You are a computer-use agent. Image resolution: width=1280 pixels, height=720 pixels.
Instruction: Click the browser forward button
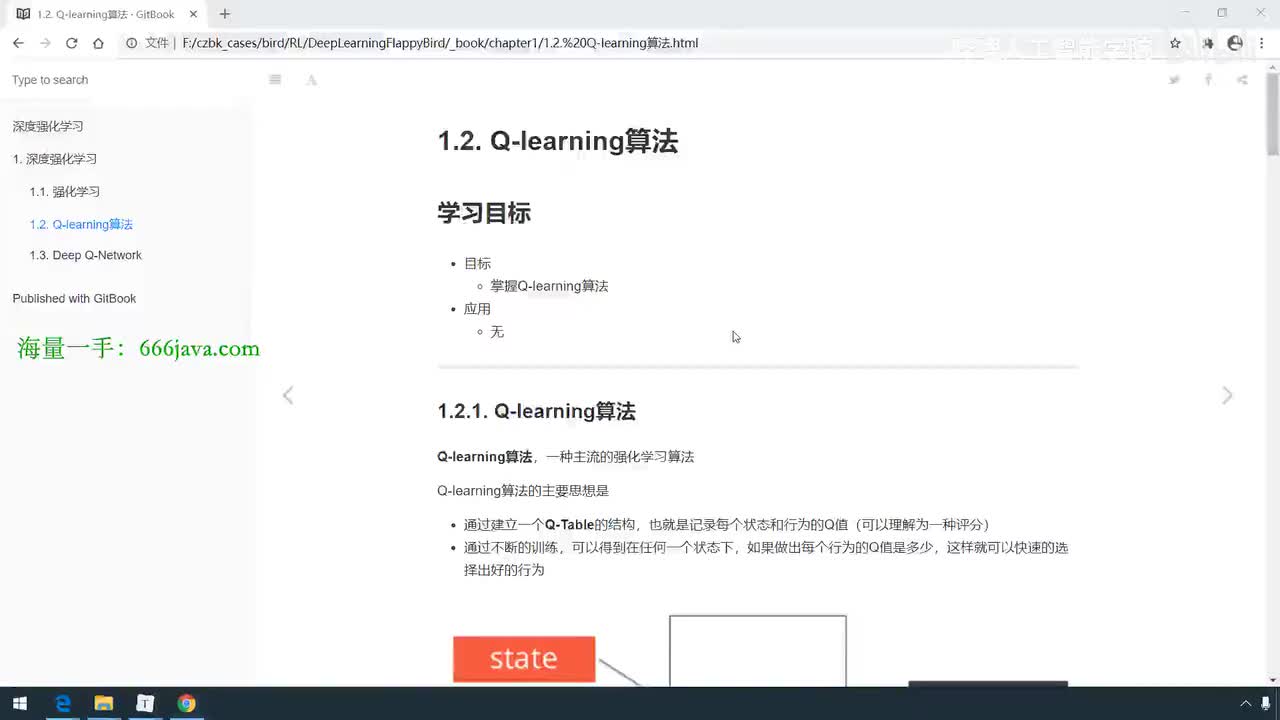click(x=45, y=43)
